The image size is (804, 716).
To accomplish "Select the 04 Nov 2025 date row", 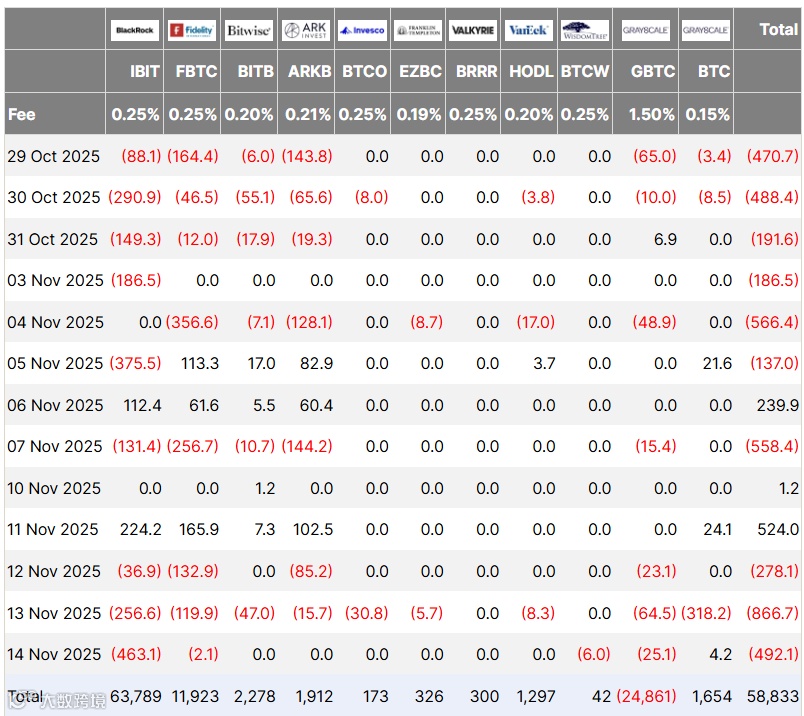I will pos(403,322).
